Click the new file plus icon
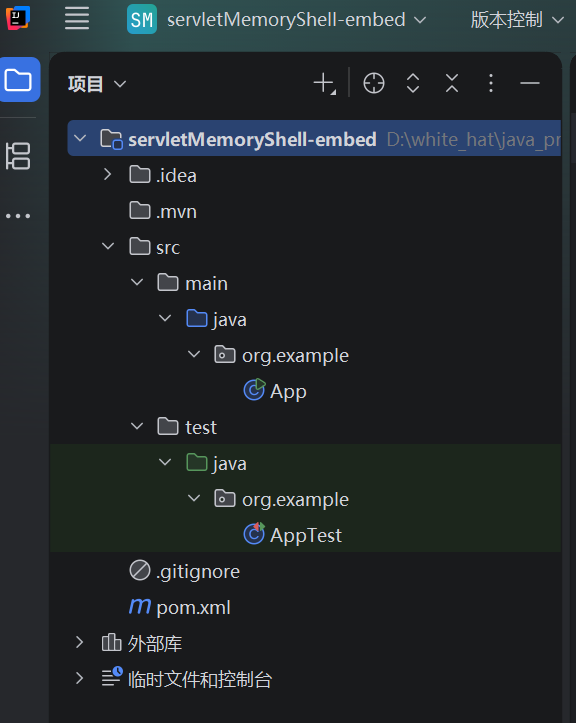Viewport: 576px width, 723px height. coord(324,83)
